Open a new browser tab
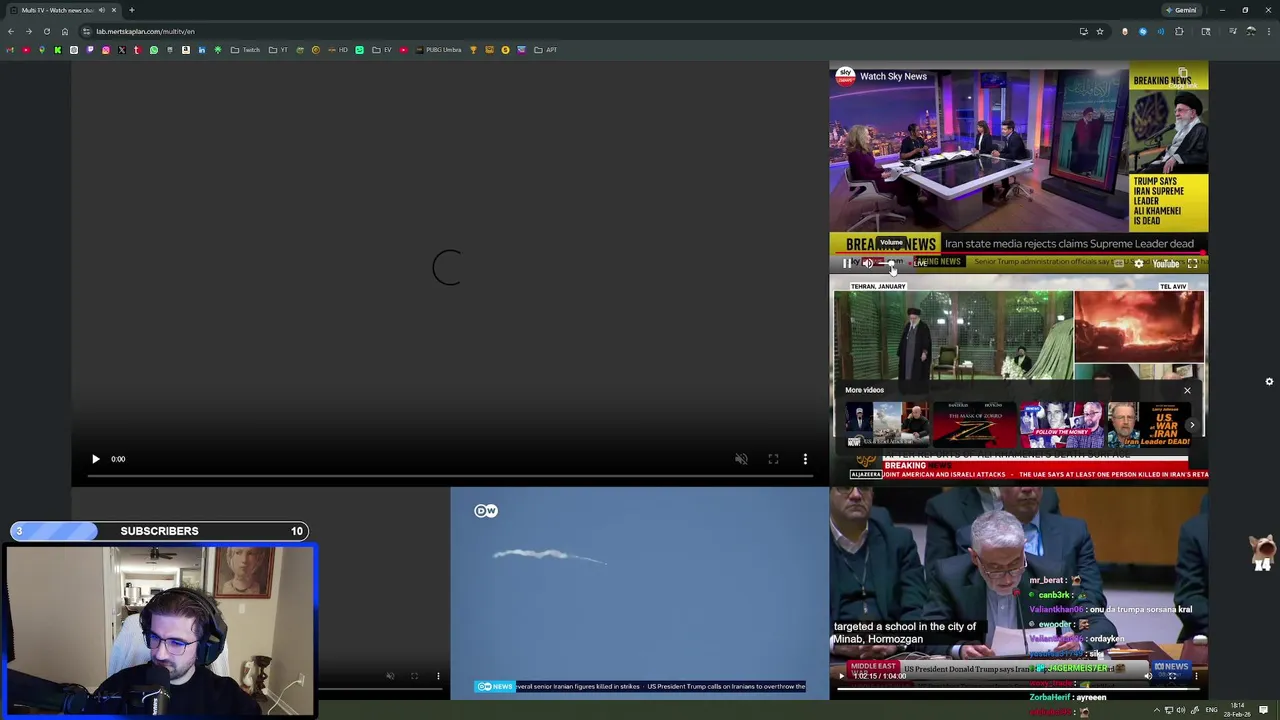 131,10
